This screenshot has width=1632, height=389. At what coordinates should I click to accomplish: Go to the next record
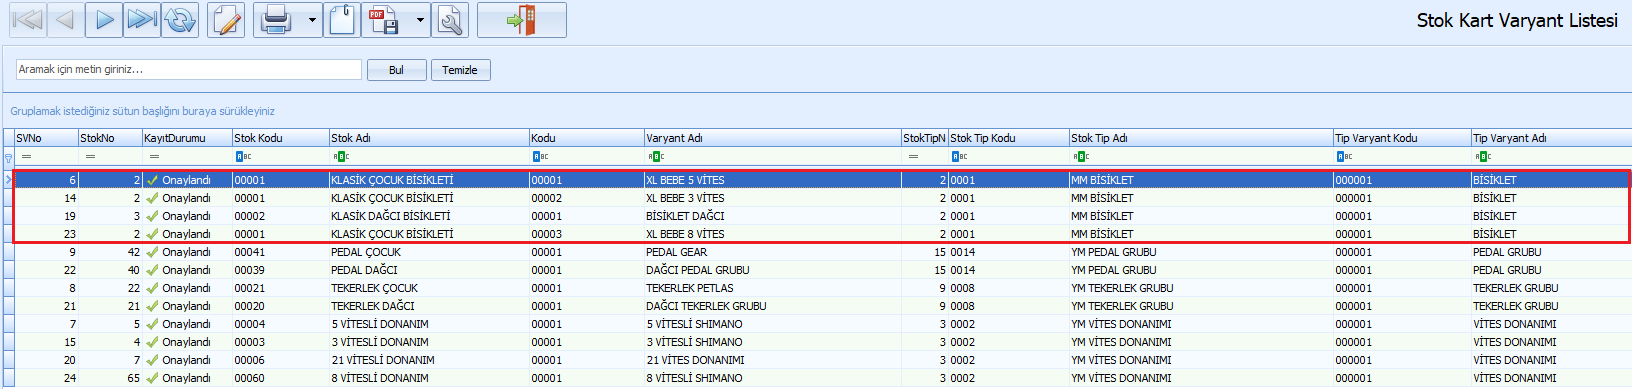tap(104, 20)
